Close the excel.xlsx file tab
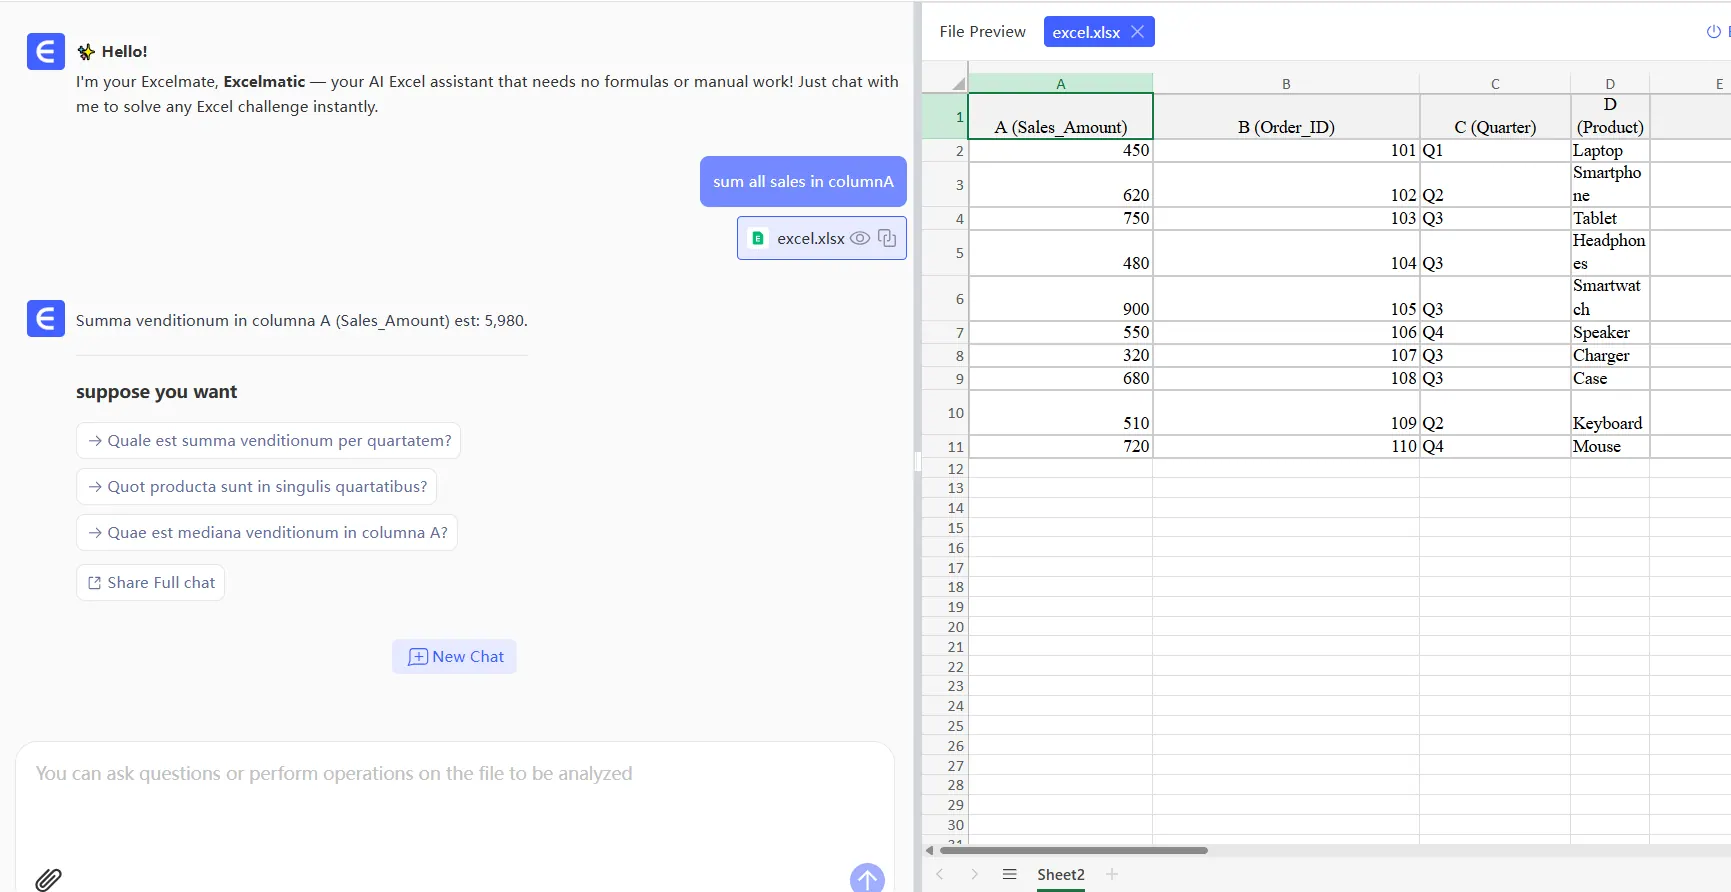Screen dimensions: 1731x892 coord(1137,32)
